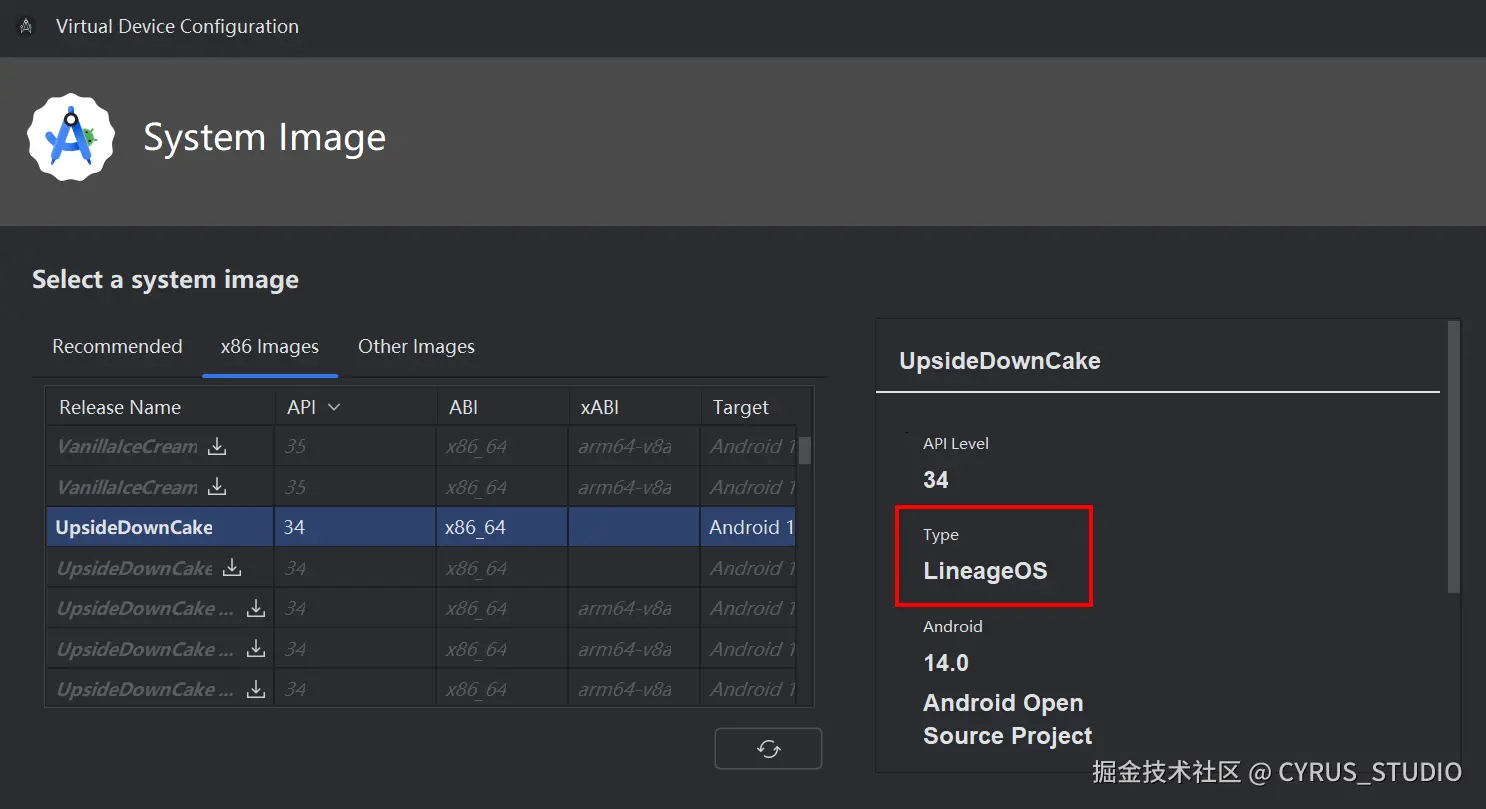
Task: Click the refresh system images button
Action: point(768,749)
